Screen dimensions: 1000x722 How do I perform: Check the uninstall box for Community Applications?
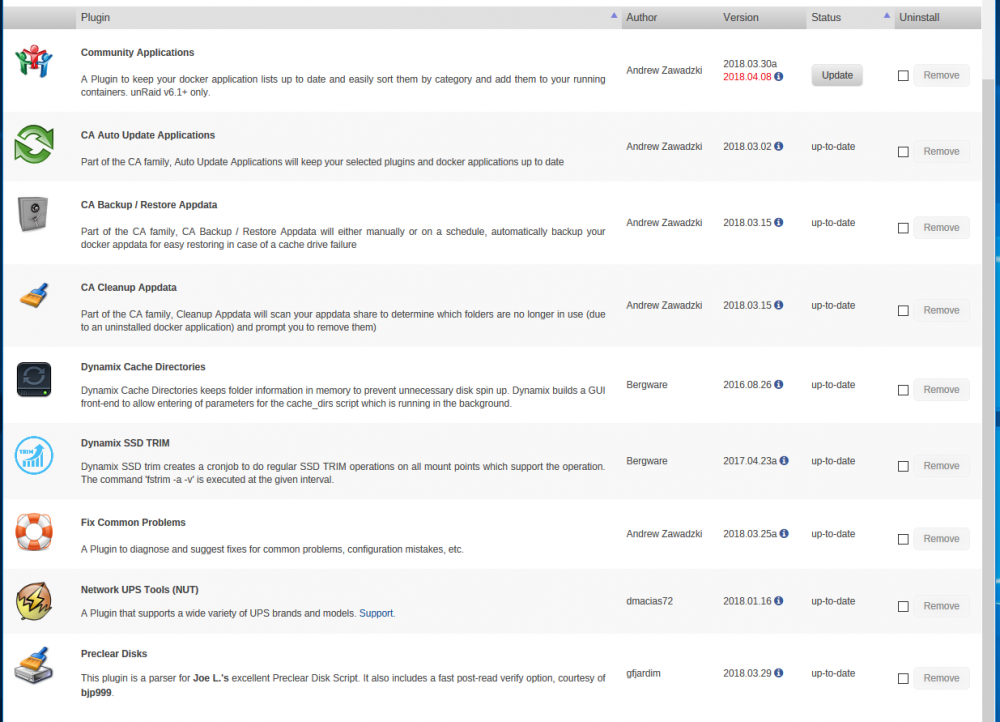[903, 76]
